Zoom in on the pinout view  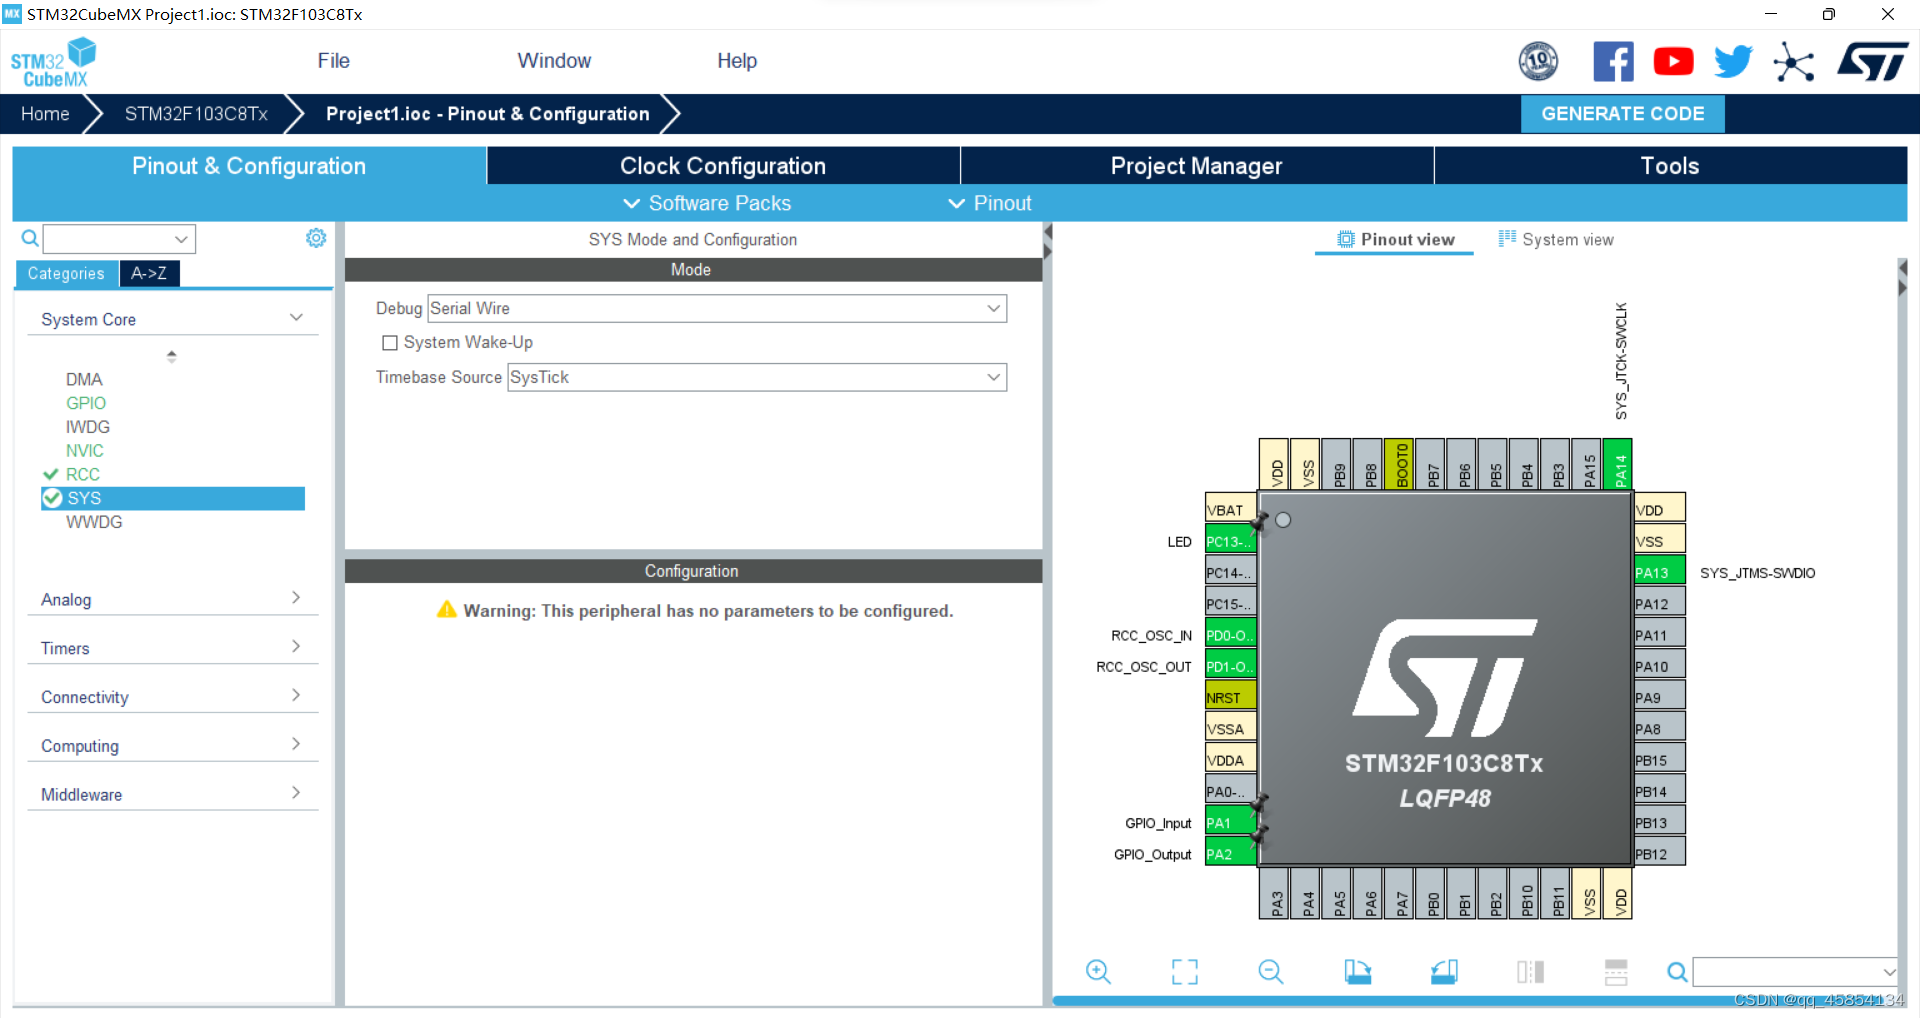[1098, 971]
